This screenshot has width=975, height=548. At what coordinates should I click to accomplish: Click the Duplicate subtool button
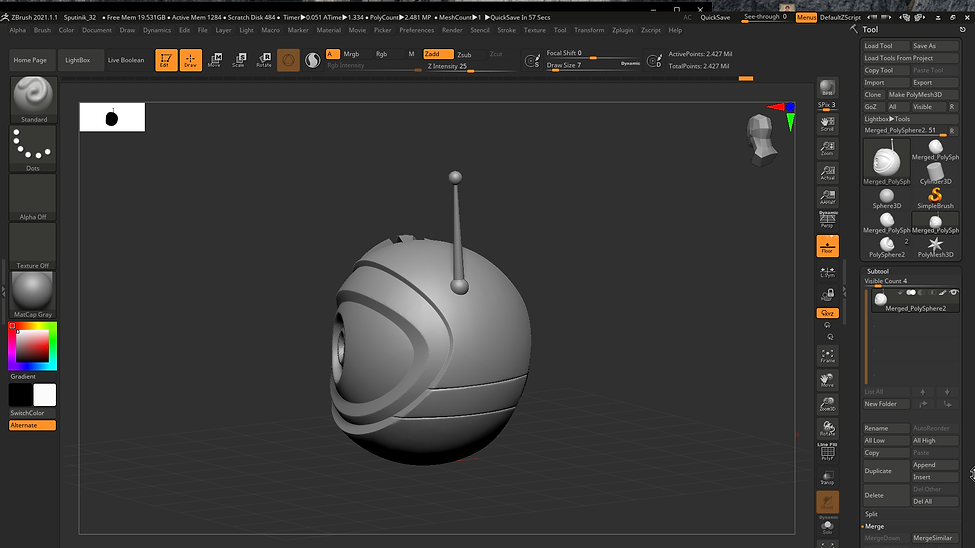tap(886, 471)
